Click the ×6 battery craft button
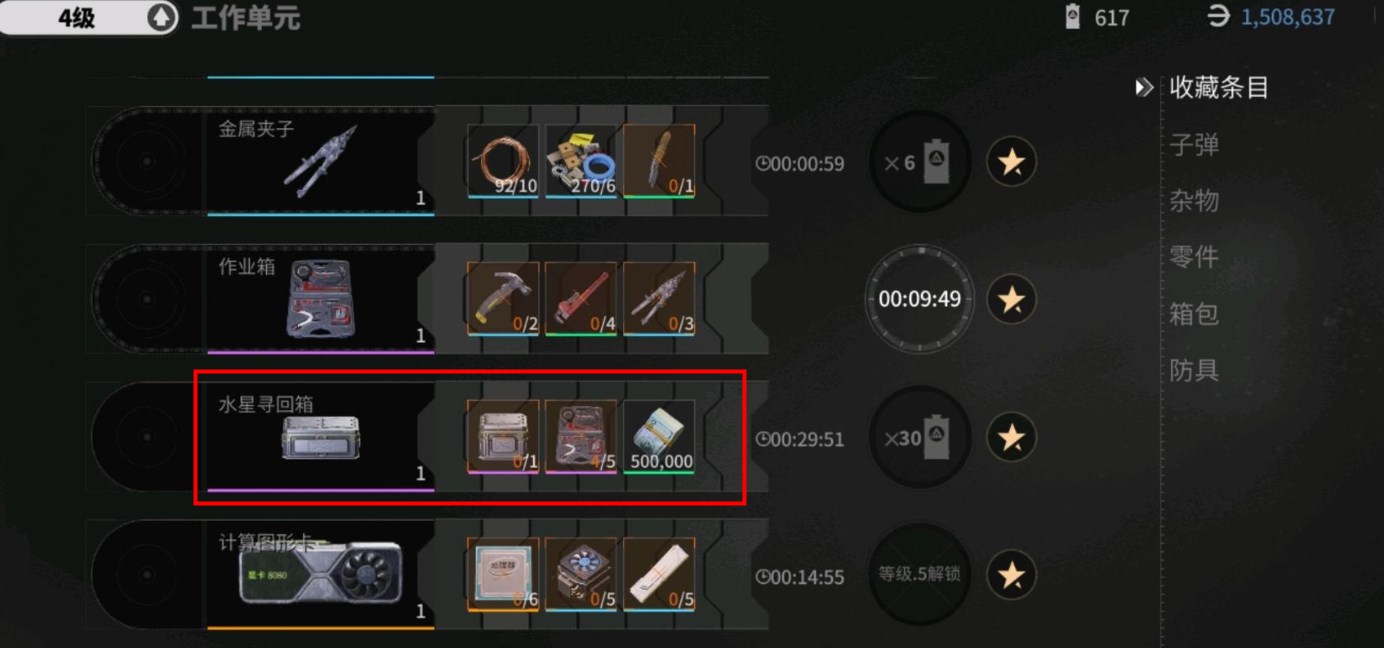 (x=920, y=162)
